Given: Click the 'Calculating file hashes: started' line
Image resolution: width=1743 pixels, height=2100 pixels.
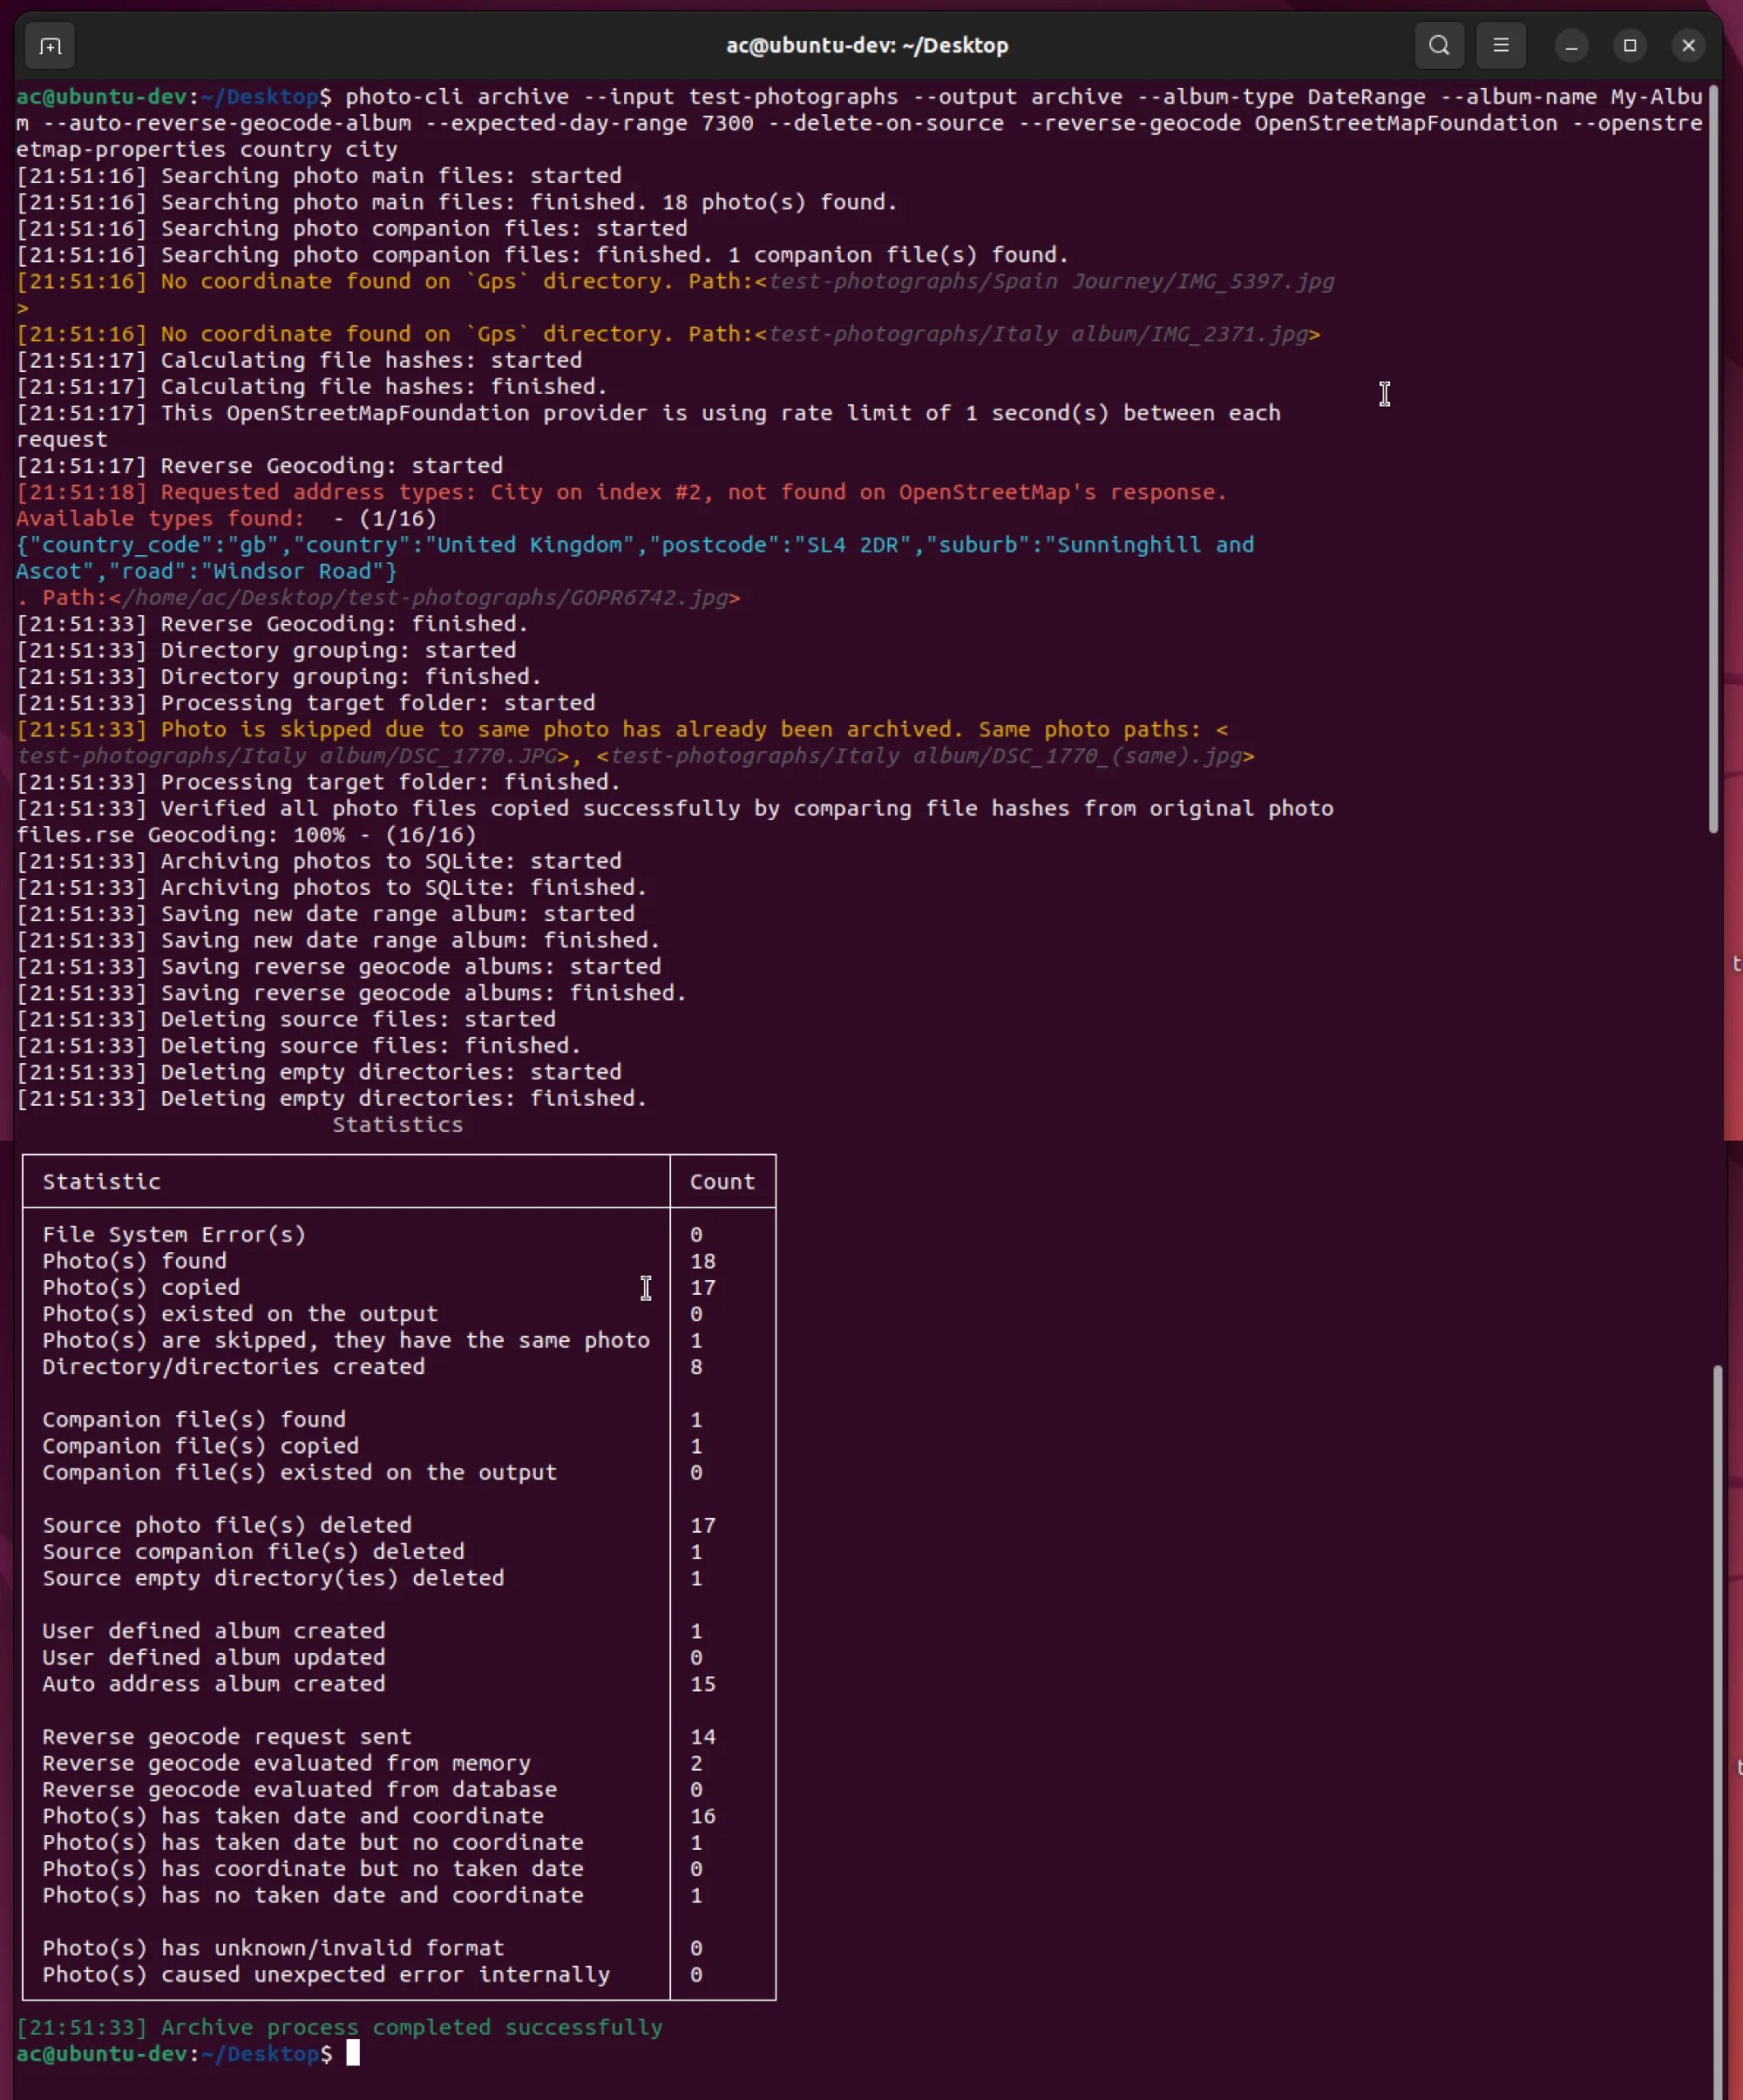Looking at the screenshot, I should tap(299, 360).
